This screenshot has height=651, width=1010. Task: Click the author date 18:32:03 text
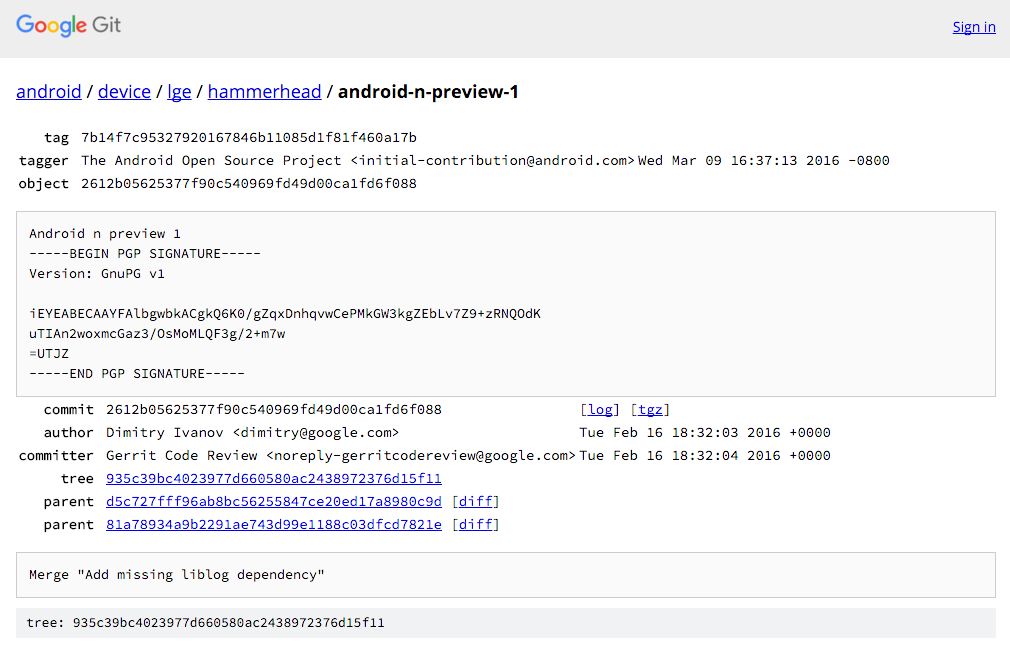tap(705, 433)
